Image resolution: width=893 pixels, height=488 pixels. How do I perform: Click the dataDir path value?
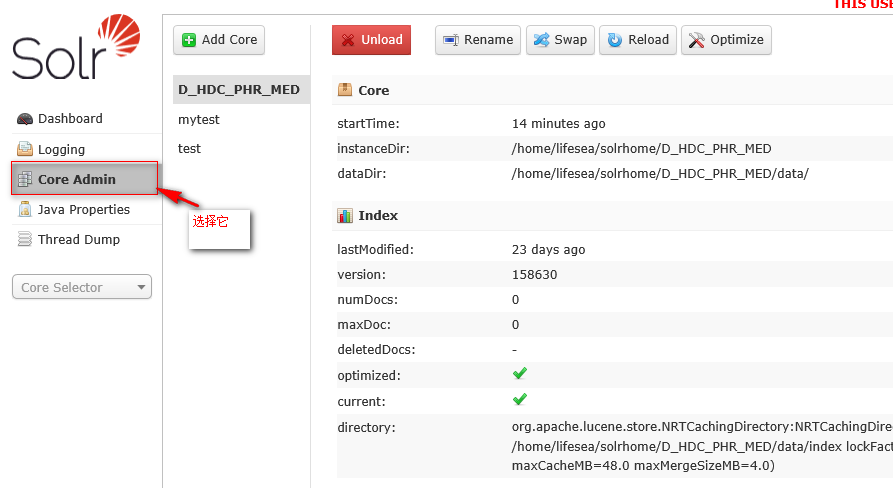click(x=660, y=174)
